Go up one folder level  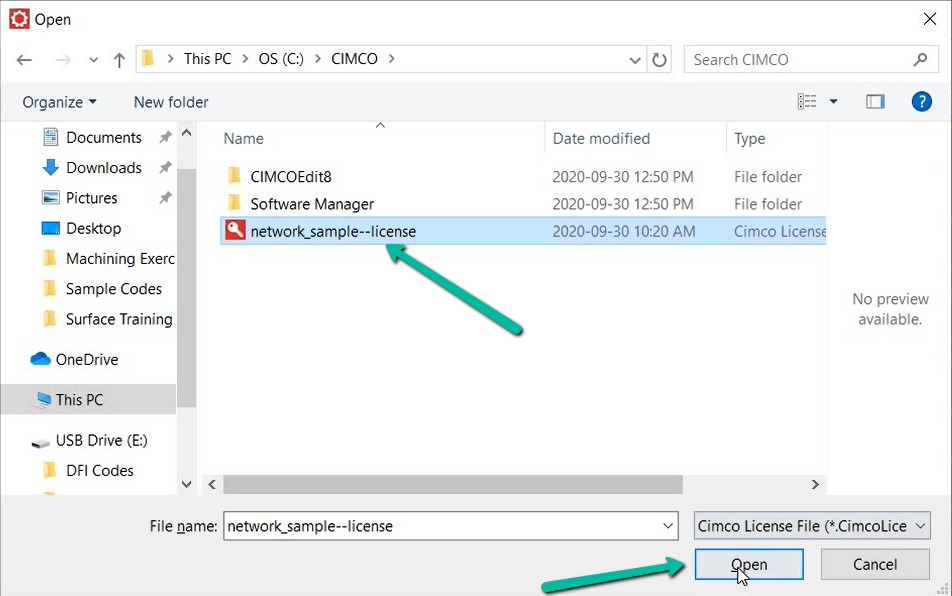[119, 59]
